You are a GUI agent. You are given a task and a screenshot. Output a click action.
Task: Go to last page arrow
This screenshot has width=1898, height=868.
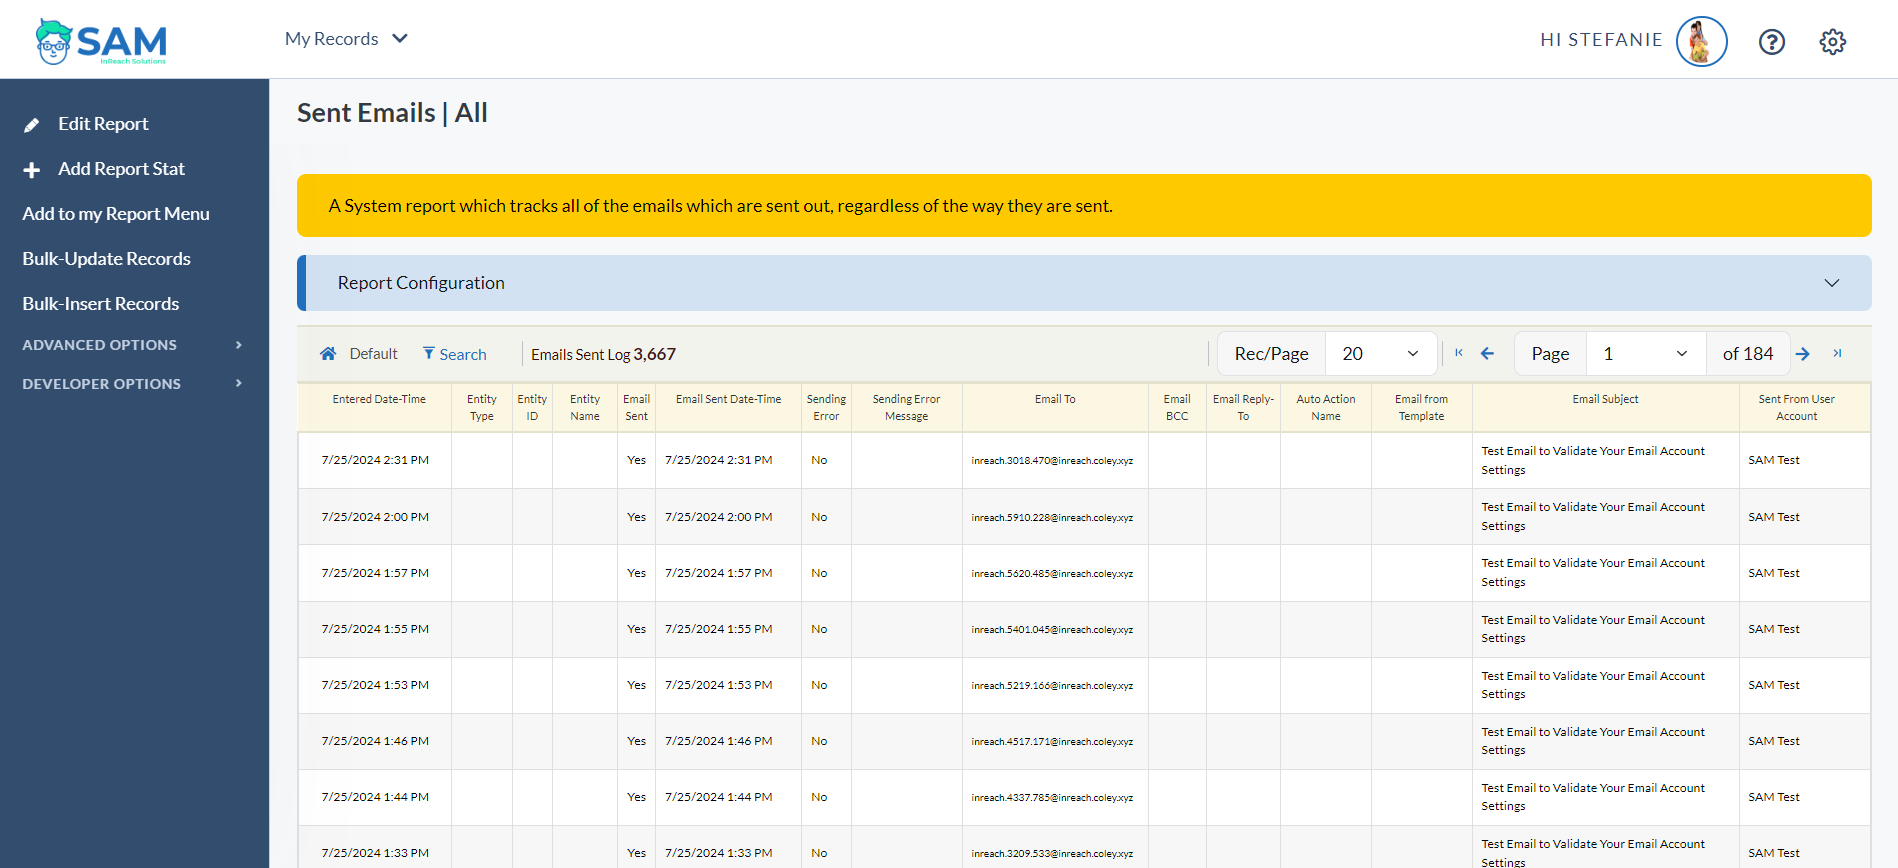1837,353
